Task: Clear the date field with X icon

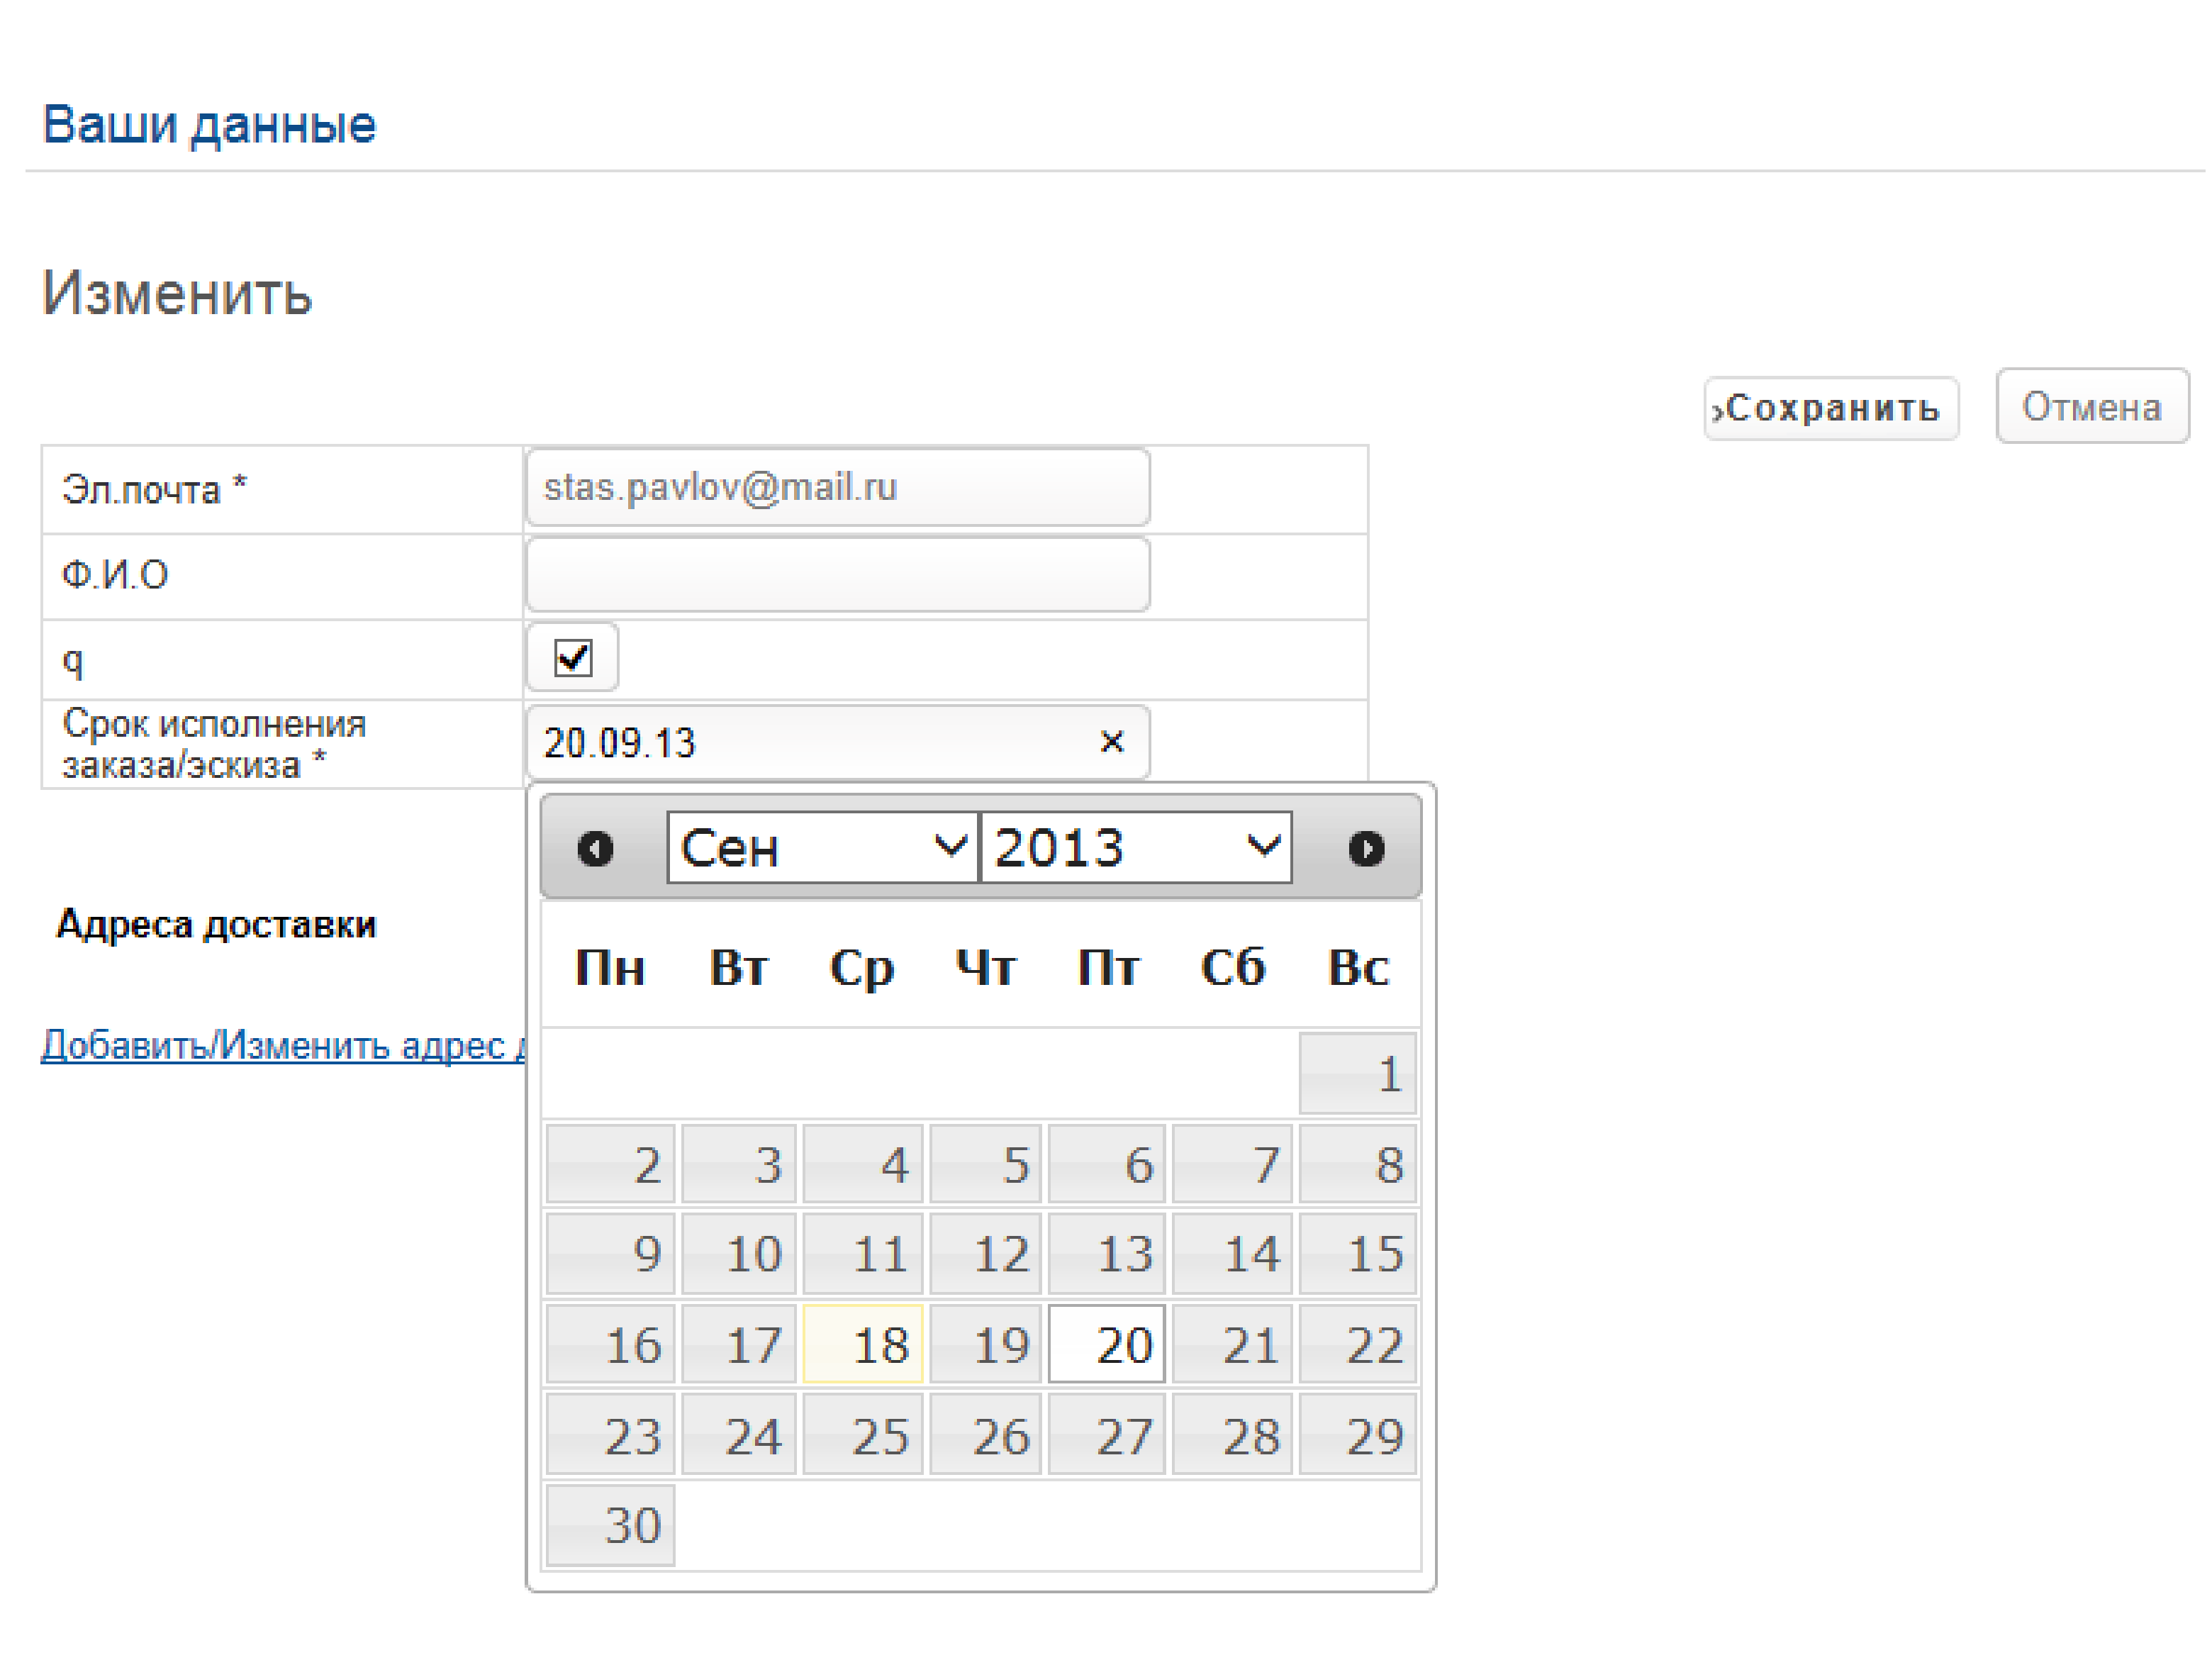Action: tap(1111, 742)
